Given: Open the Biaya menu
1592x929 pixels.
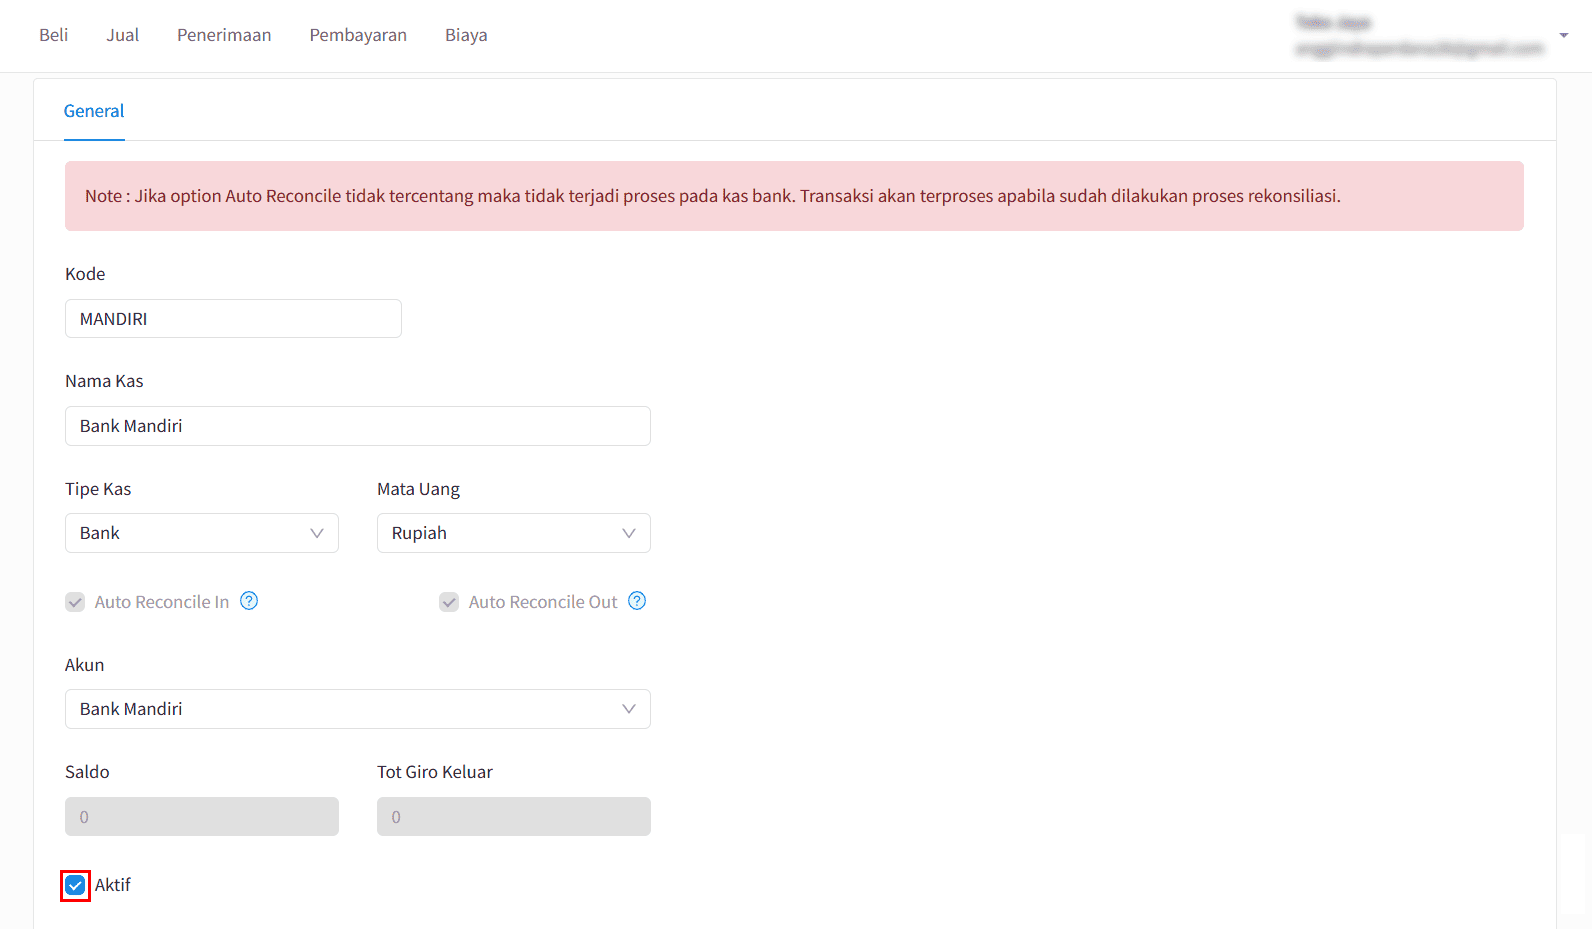Looking at the screenshot, I should coord(466,35).
